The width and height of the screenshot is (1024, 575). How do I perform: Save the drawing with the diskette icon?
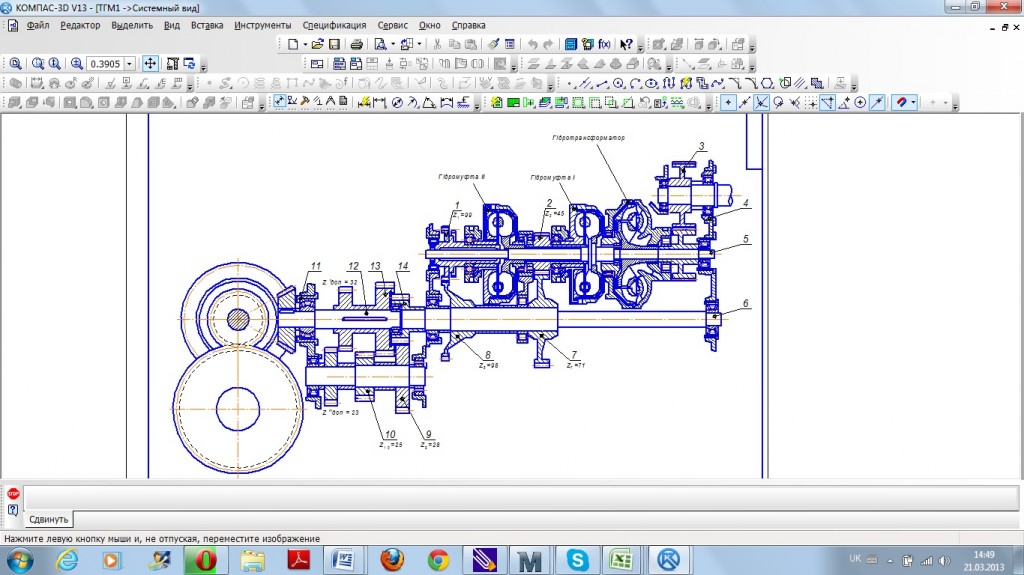(334, 44)
